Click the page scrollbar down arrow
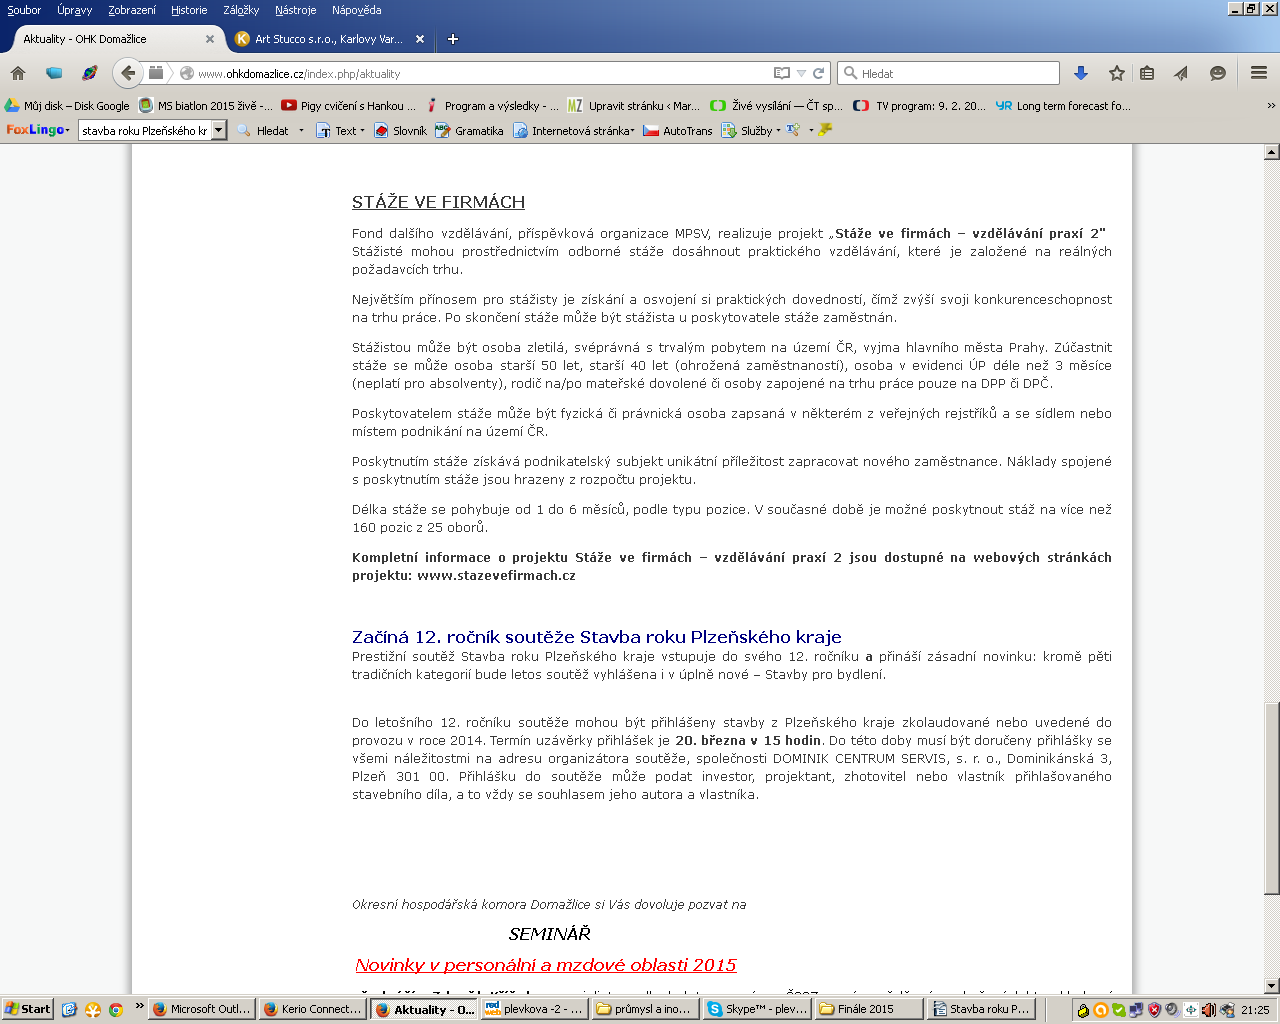The image size is (1280, 1024). [x=1272, y=987]
